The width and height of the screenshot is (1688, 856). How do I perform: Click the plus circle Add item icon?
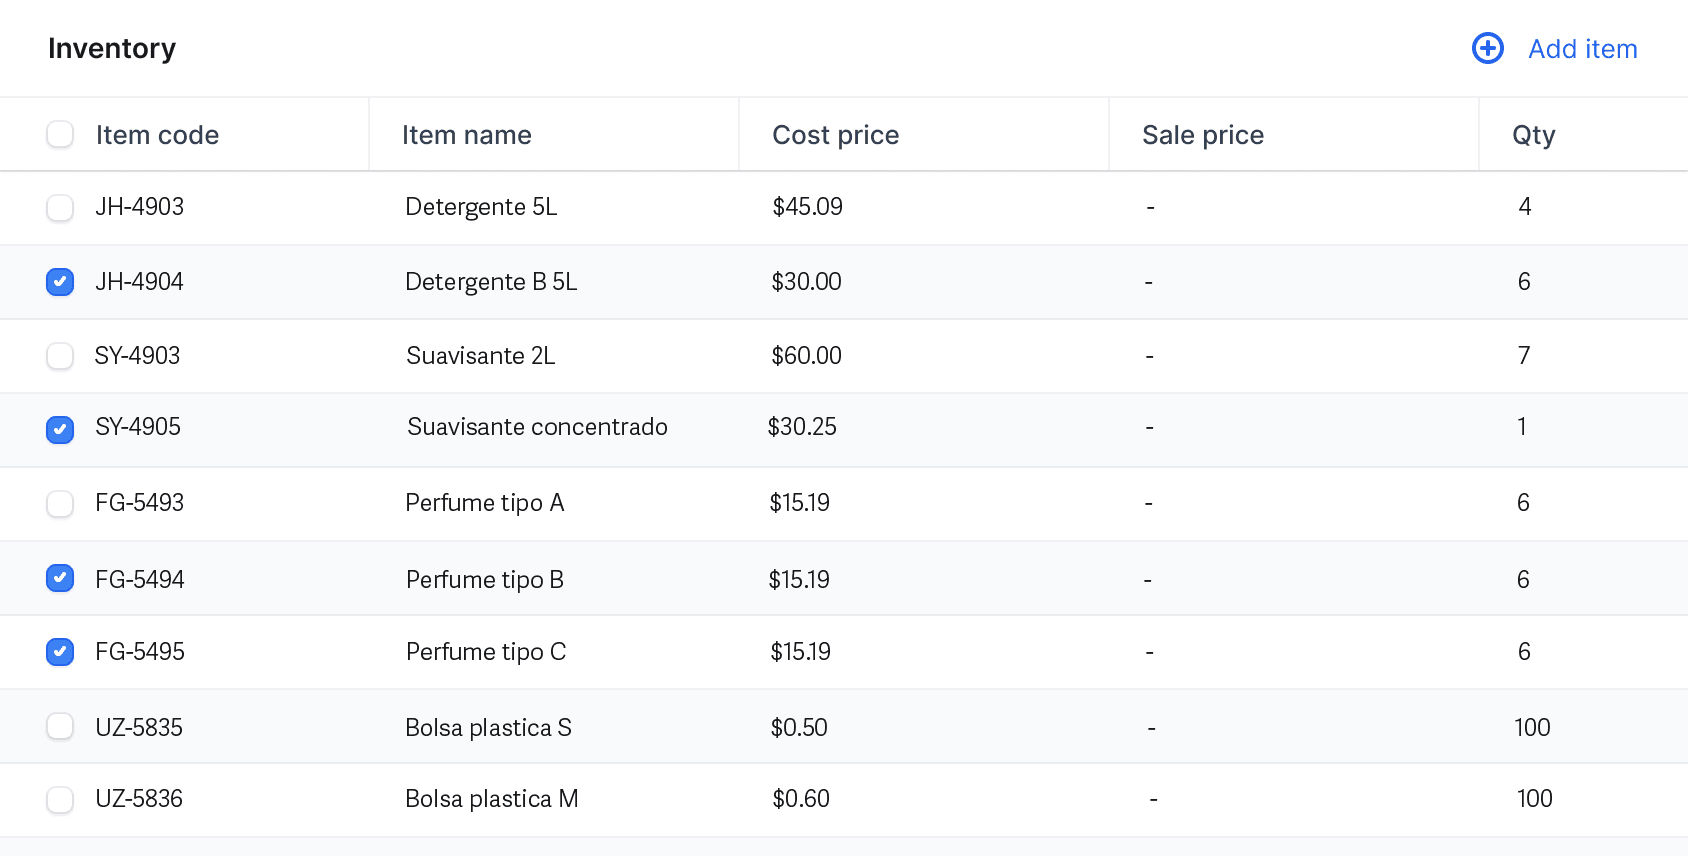click(1487, 48)
